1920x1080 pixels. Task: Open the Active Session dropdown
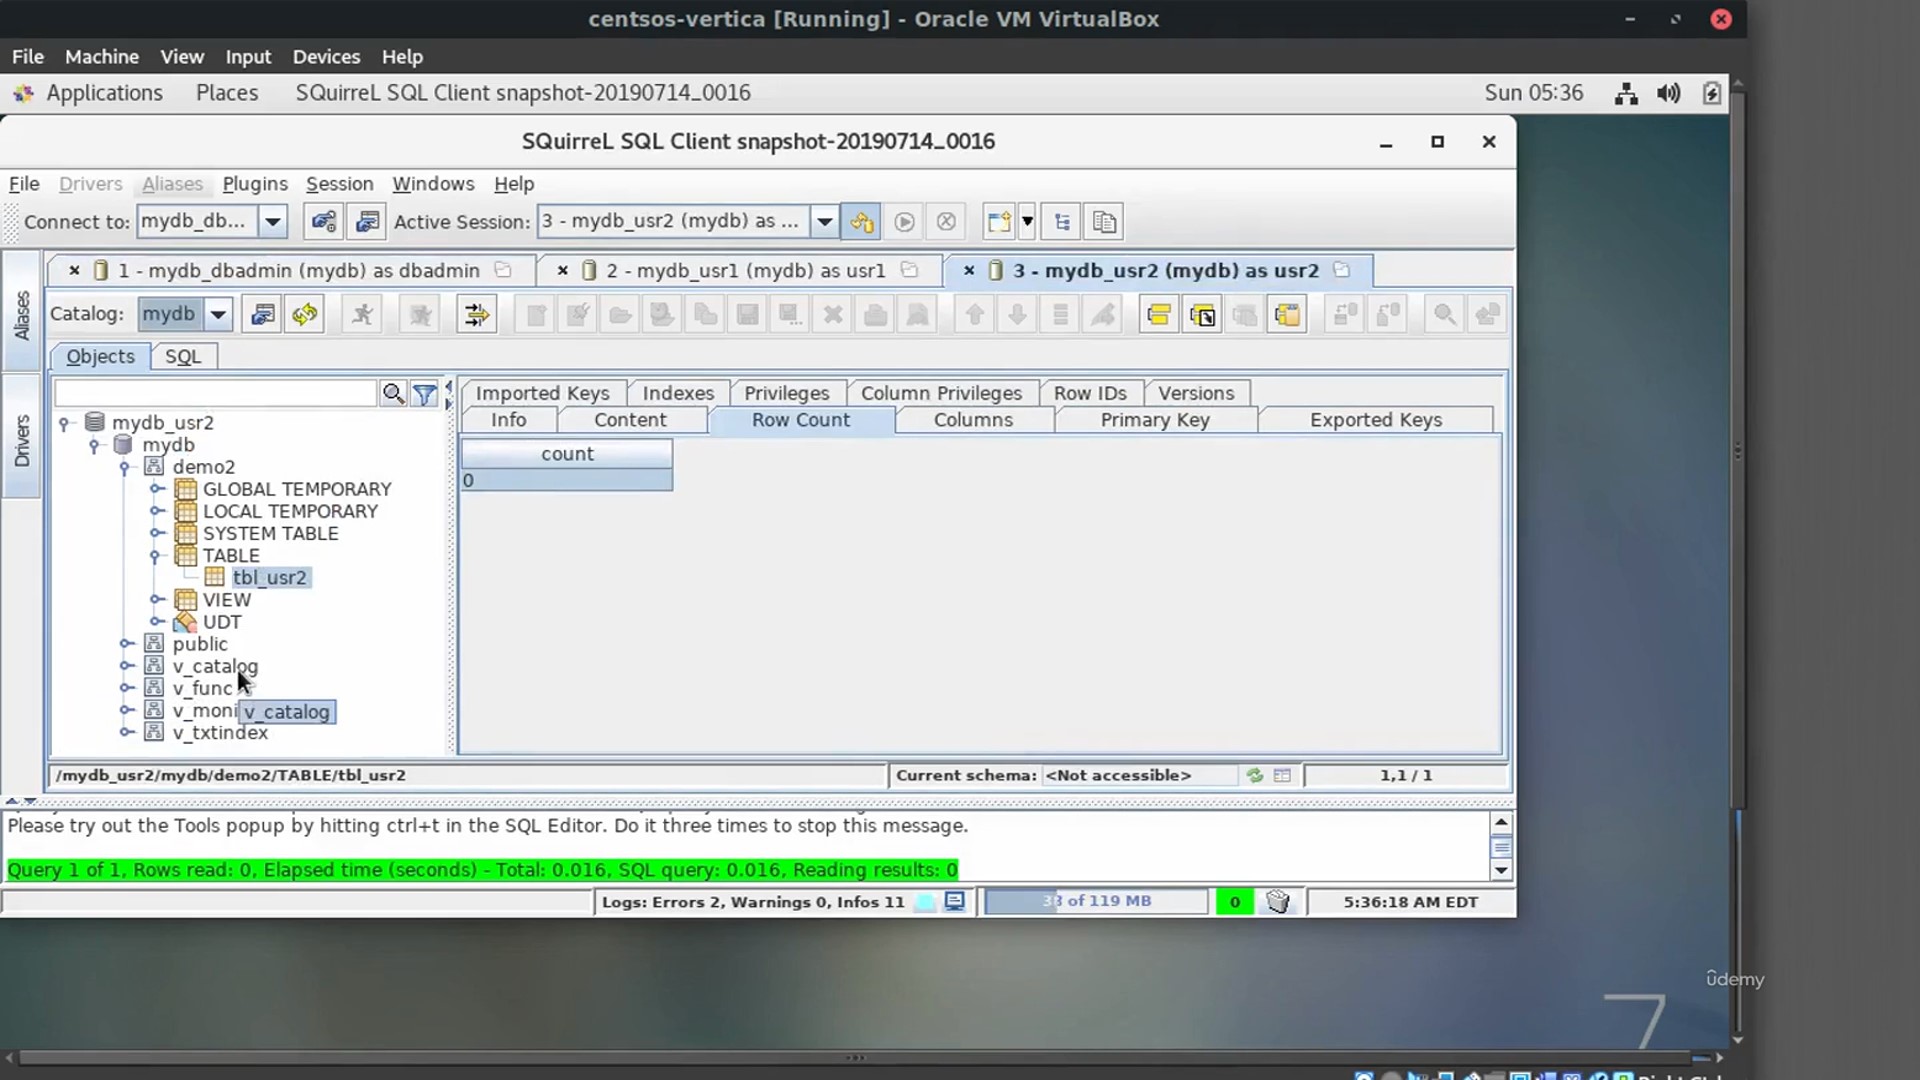tap(824, 222)
